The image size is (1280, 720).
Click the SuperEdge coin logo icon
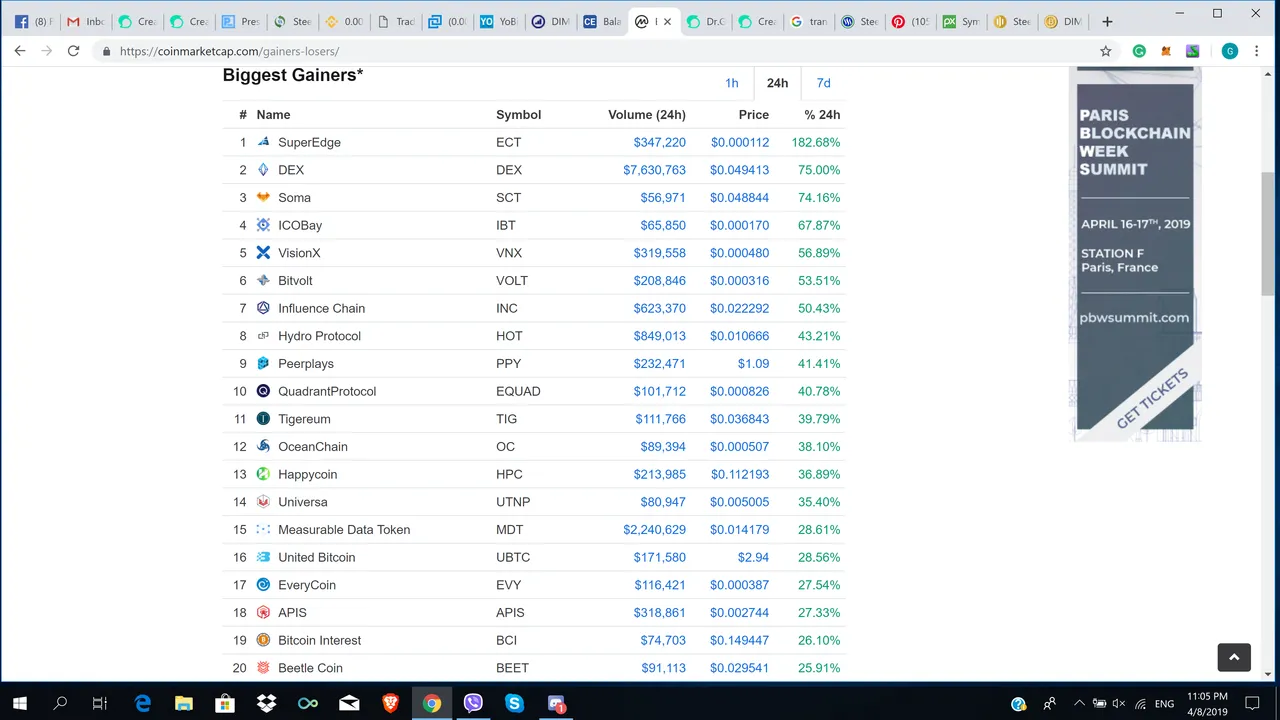tap(263, 142)
